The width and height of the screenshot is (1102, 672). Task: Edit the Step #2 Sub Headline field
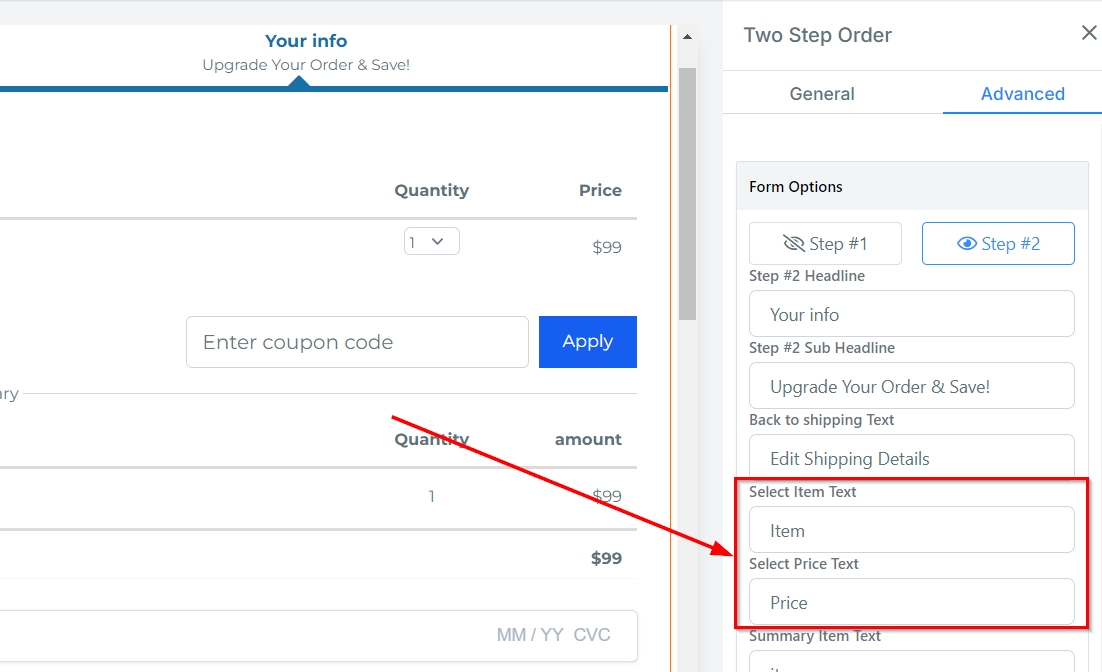click(x=911, y=386)
